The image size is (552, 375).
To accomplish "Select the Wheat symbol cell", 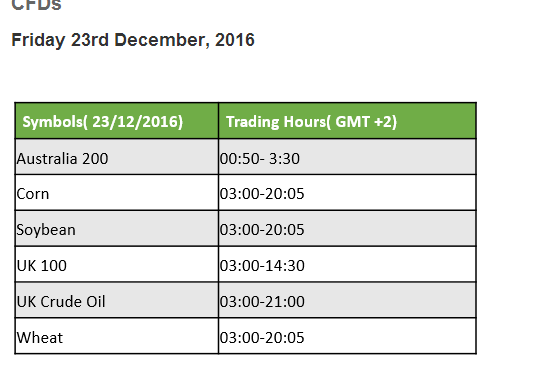I will click(117, 336).
